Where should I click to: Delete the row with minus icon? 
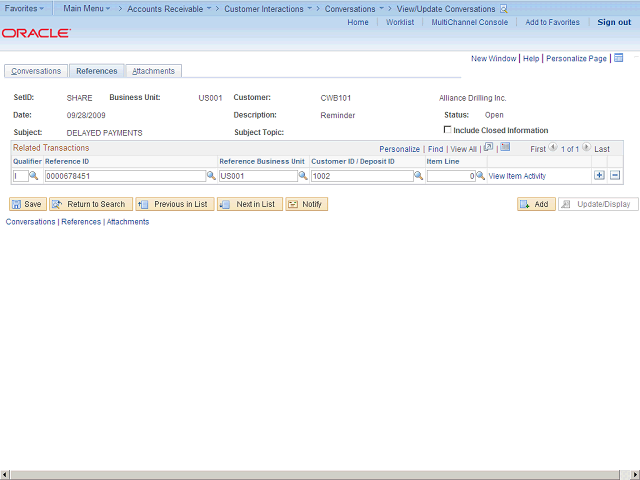pyautogui.click(x=615, y=175)
